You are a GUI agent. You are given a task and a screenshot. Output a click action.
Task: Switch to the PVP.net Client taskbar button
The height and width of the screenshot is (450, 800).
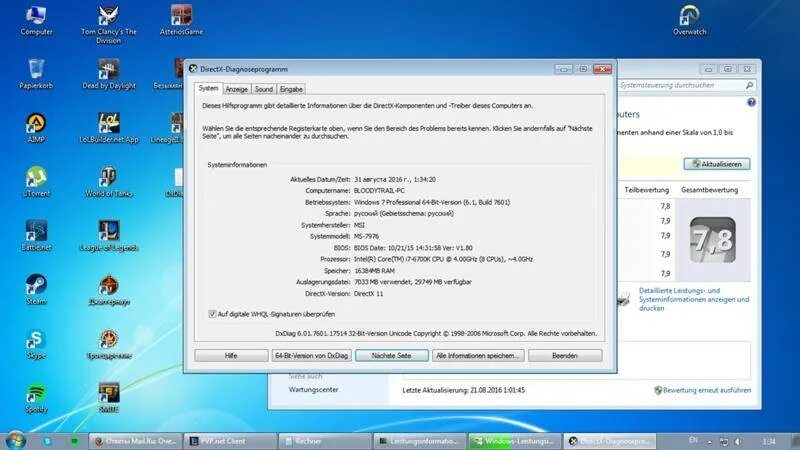[x=230, y=441]
